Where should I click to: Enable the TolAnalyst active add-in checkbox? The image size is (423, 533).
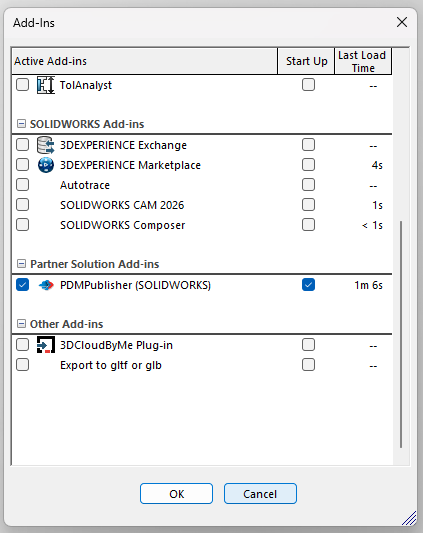coord(22,85)
